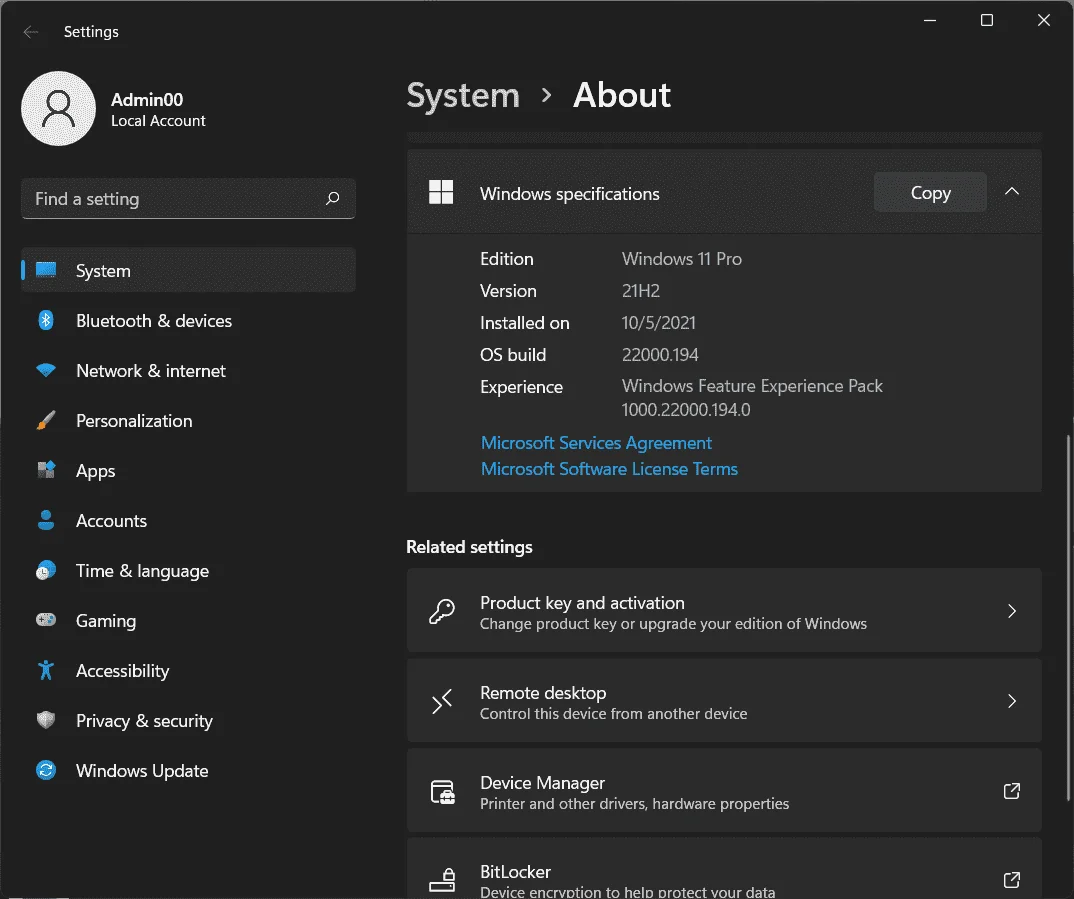
Task: Go to Network & internet
Action: tap(188, 370)
